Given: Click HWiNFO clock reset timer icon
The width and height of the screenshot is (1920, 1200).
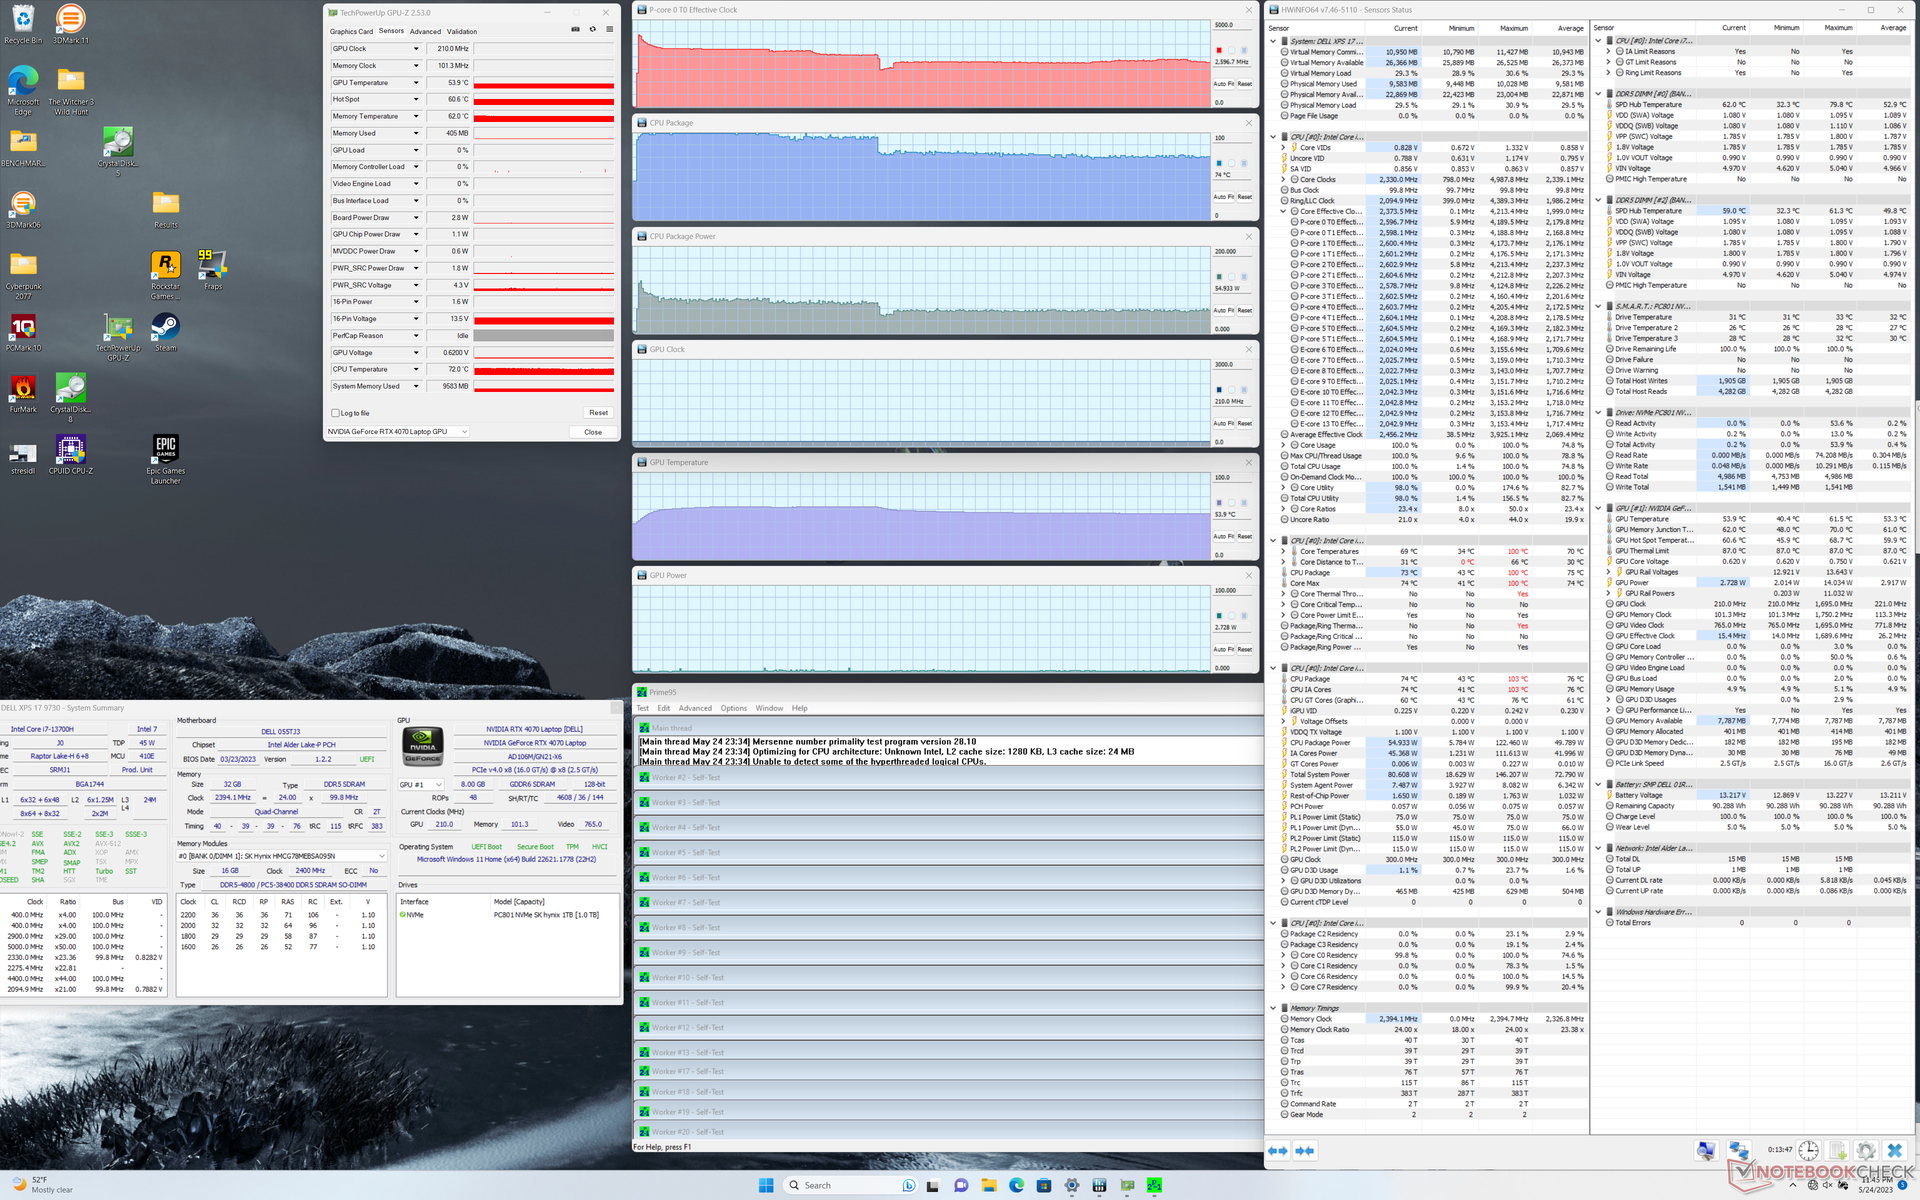Looking at the screenshot, I should click(1809, 1150).
